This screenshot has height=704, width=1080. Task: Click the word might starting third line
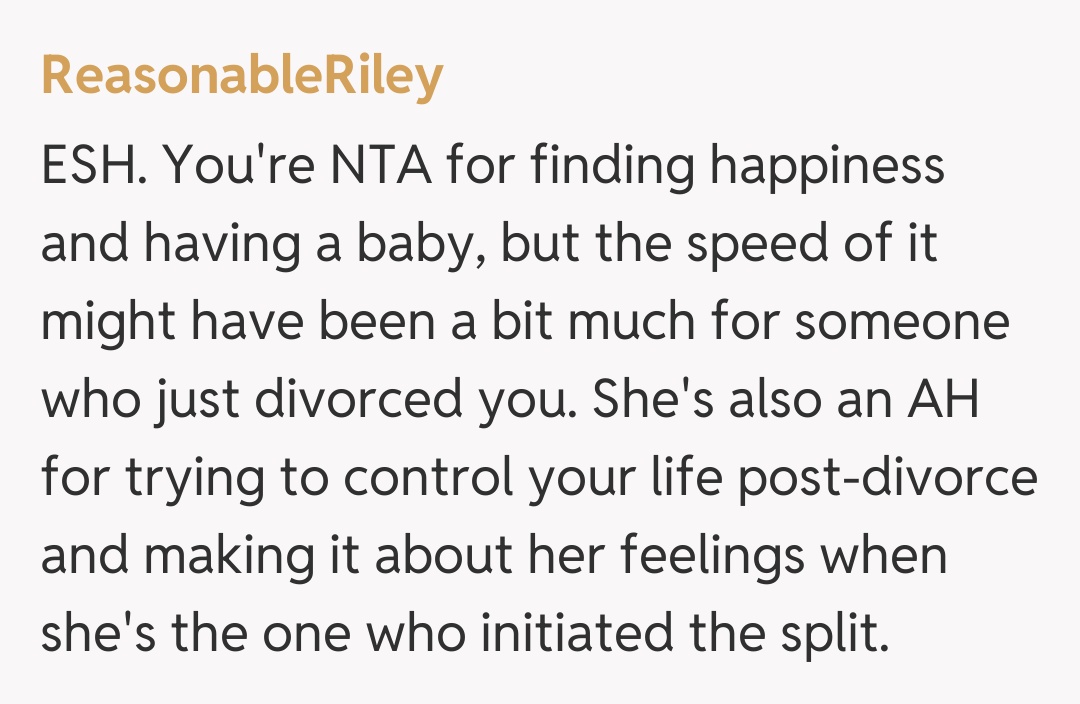pos(104,322)
